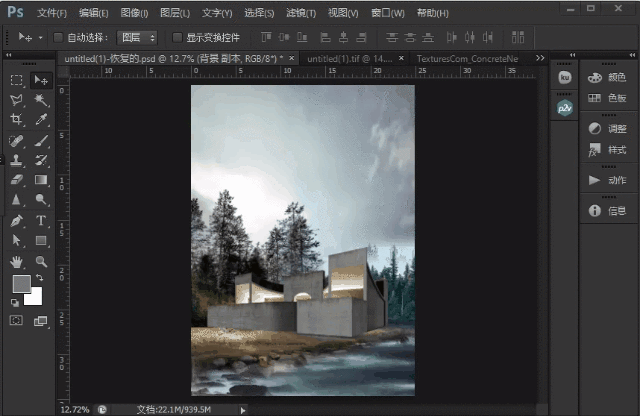Reset default foreground and background colors
This screenshot has width=640, height=416.
click(x=15, y=303)
